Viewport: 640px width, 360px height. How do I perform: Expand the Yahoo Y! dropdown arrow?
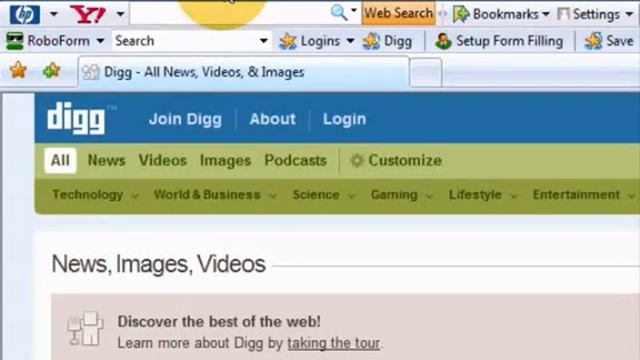click(x=120, y=14)
